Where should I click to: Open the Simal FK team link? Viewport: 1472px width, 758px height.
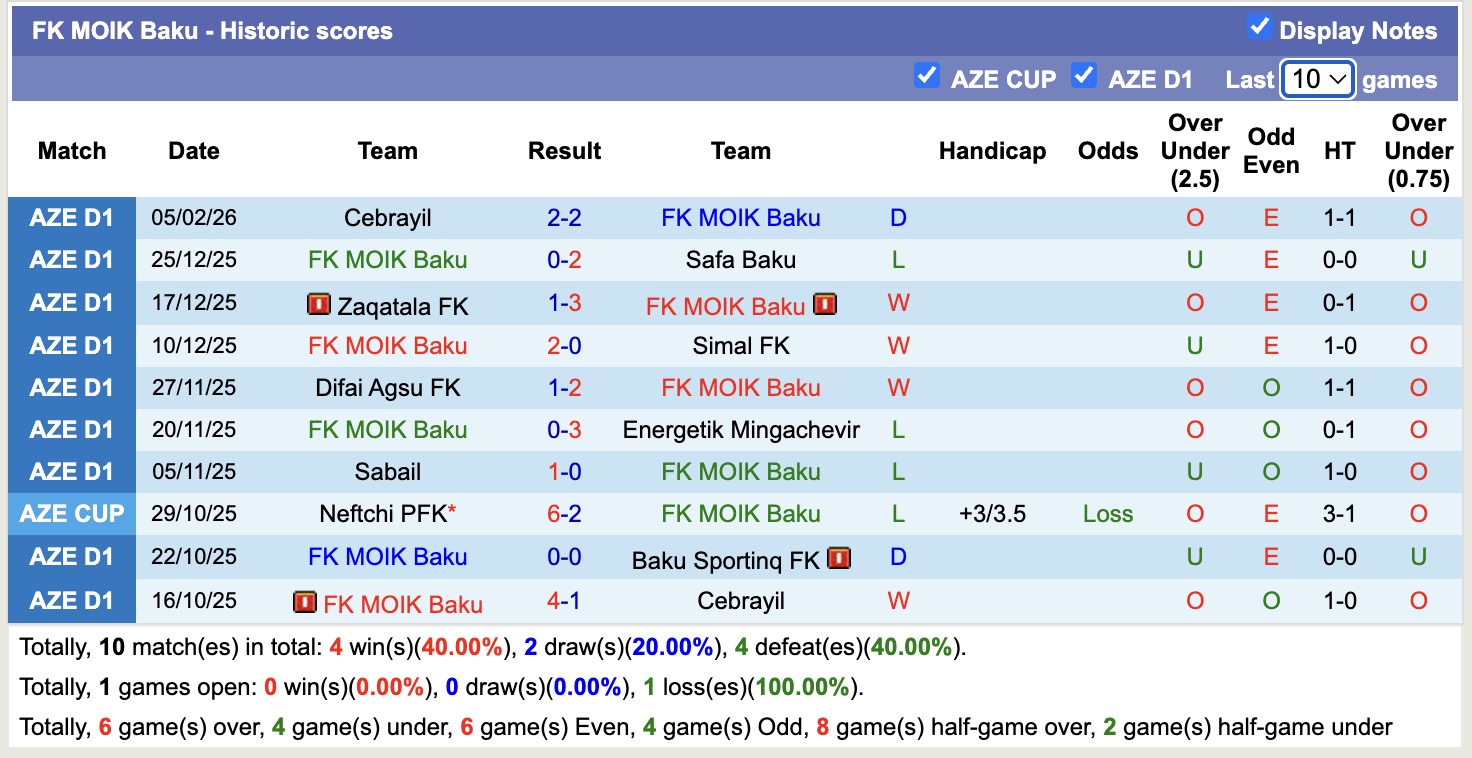740,345
